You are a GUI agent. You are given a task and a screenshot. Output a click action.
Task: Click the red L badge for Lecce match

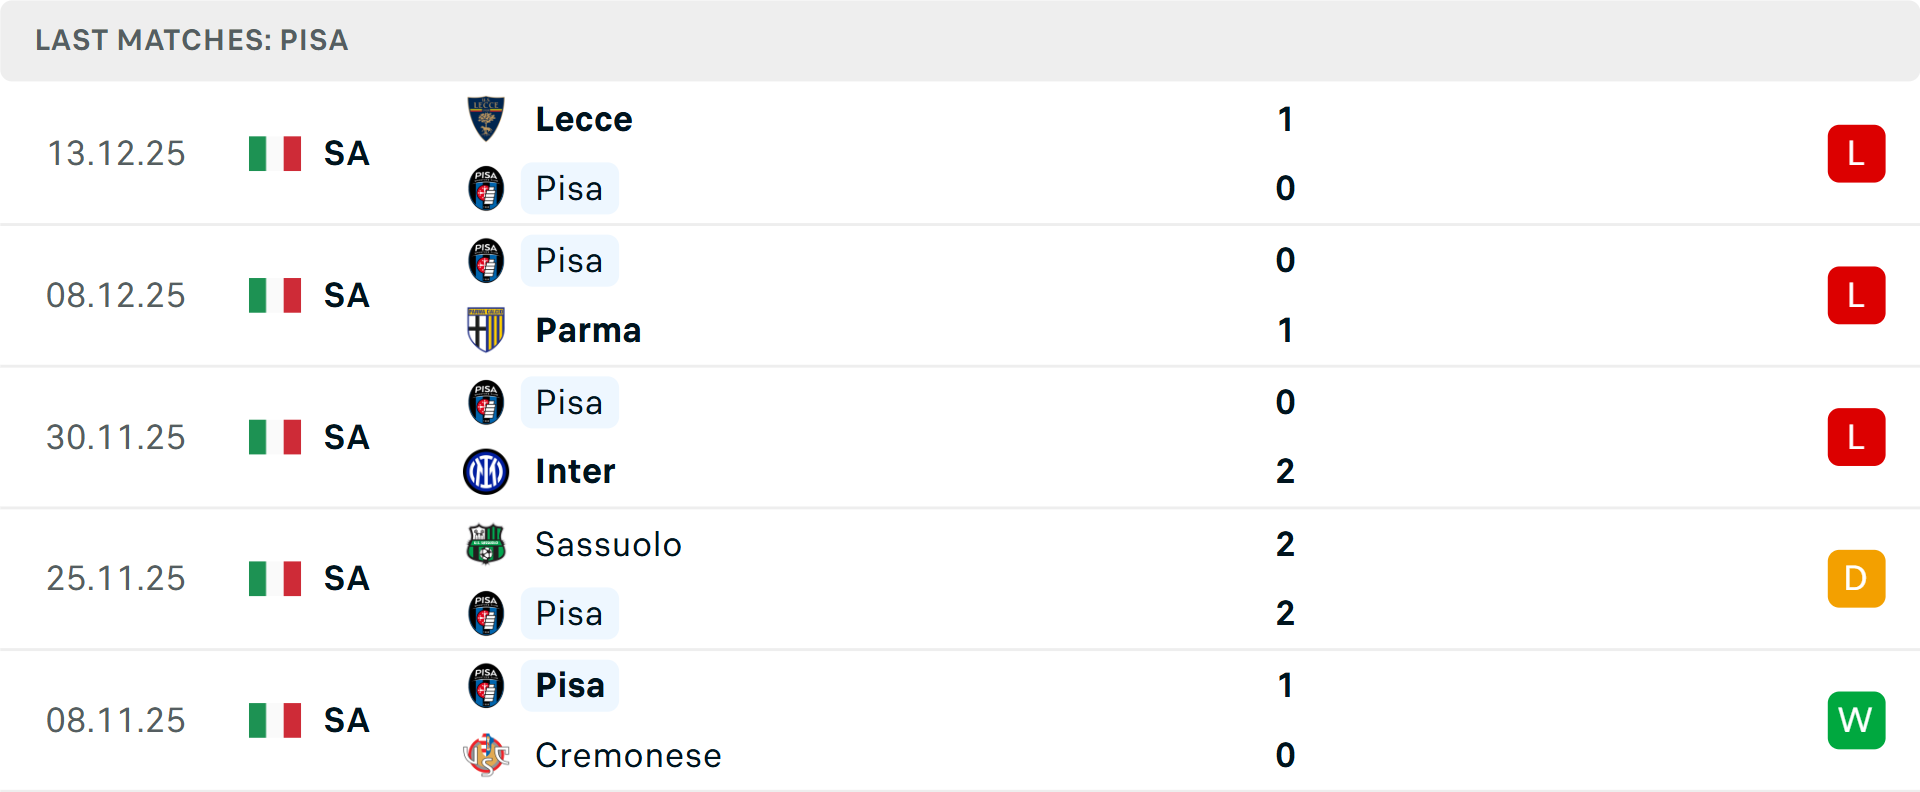click(1856, 154)
